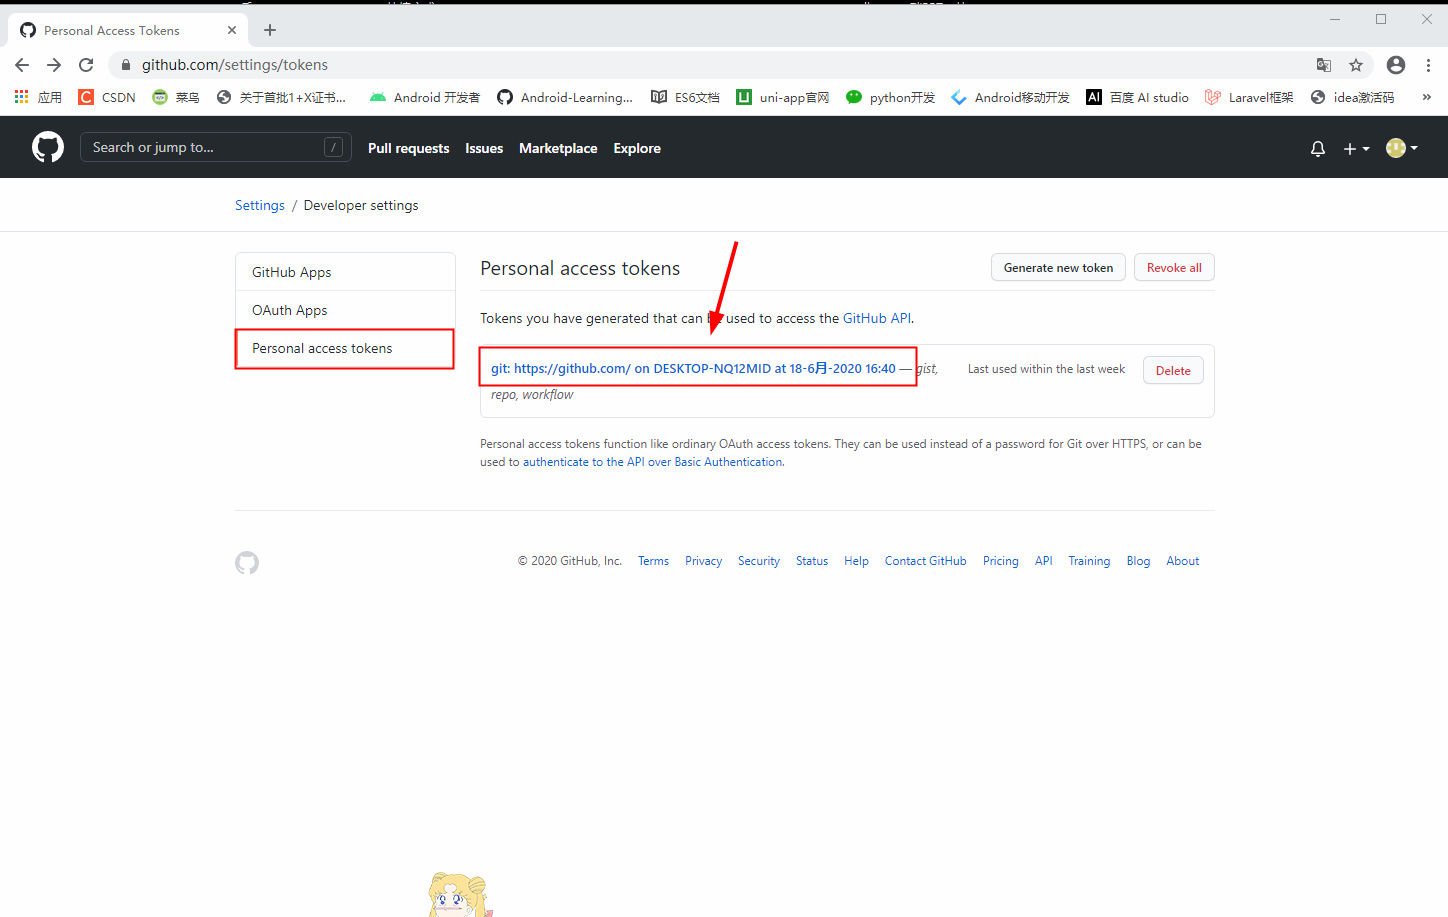Open the Android 开发者 bookmark
Viewport: 1448px width, 917px height.
(x=425, y=97)
